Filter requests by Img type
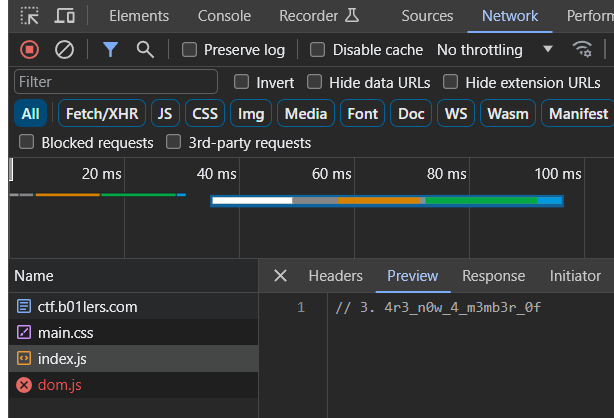Image resolution: width=614 pixels, height=418 pixels. point(251,114)
